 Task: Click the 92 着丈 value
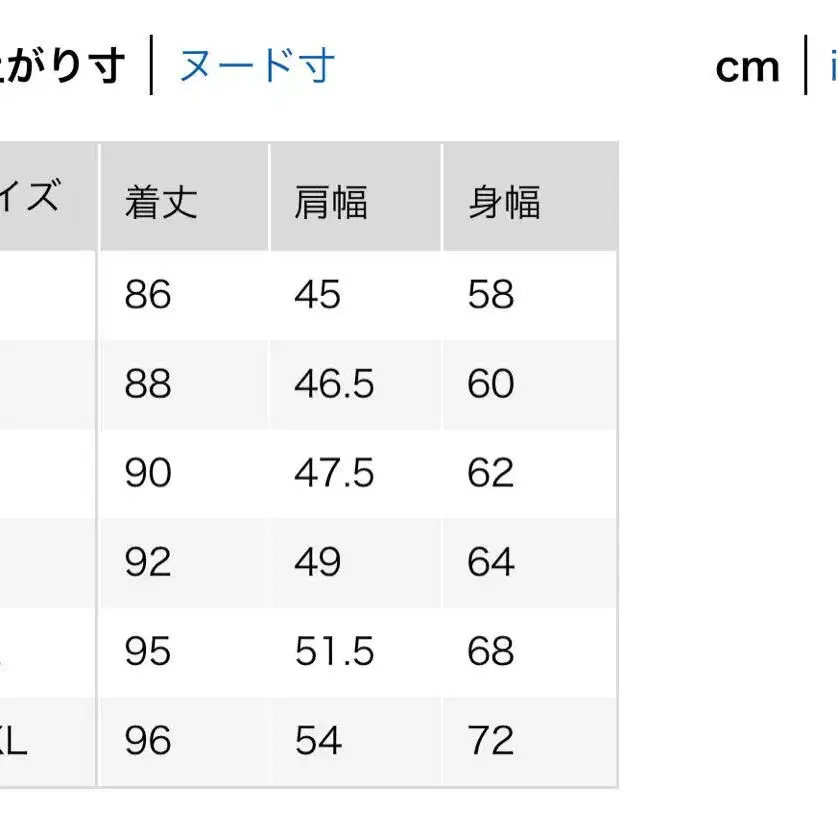[148, 562]
